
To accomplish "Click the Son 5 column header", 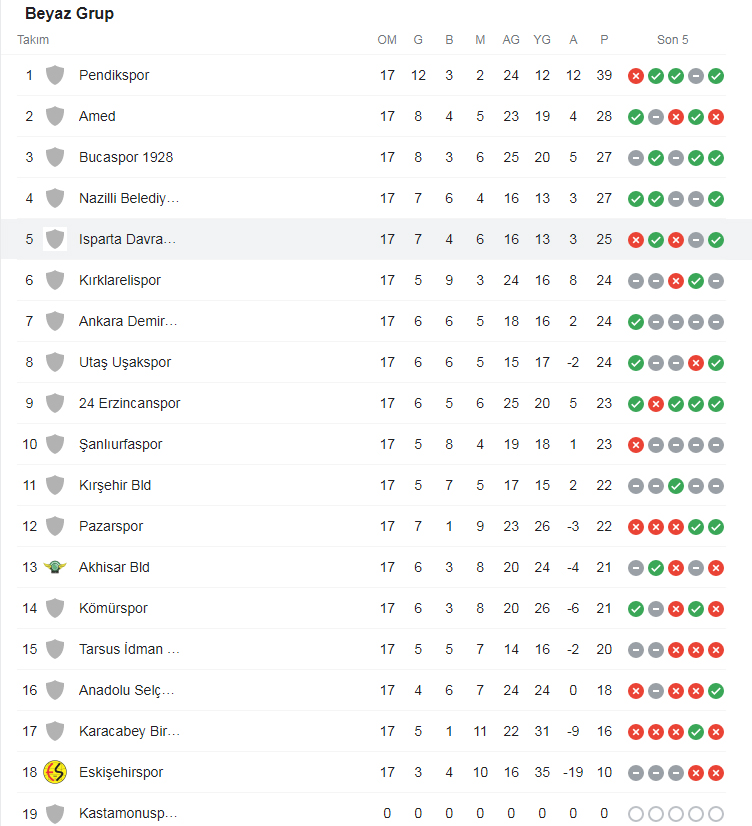I will click(672, 40).
